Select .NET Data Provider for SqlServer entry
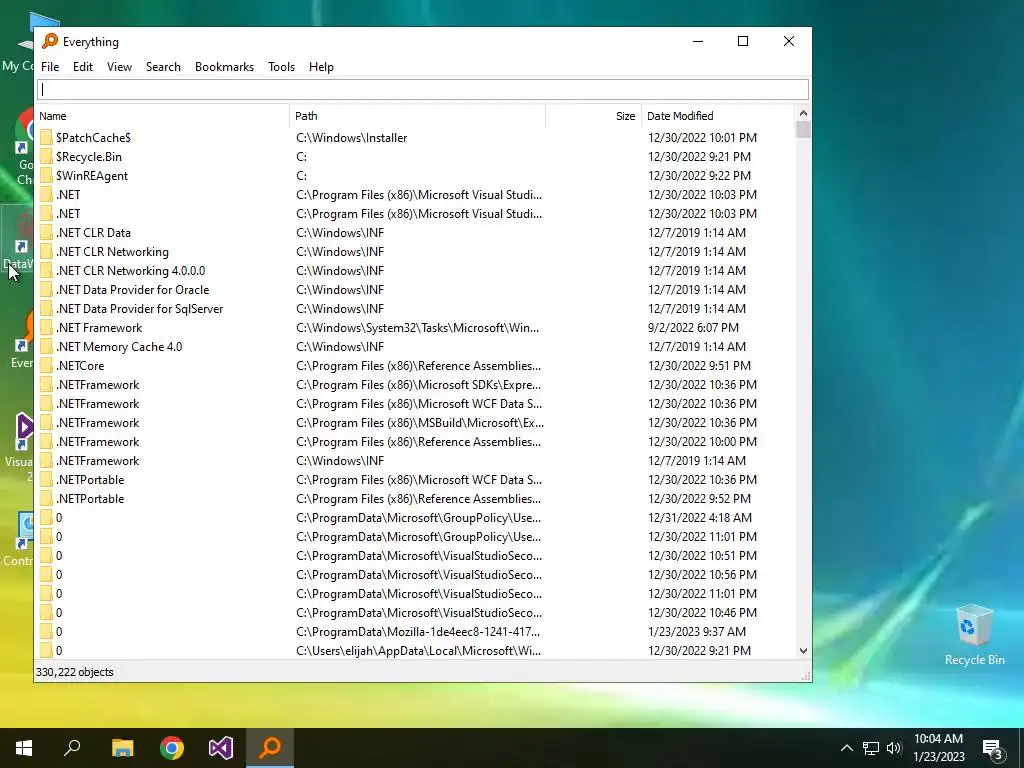This screenshot has width=1024, height=768. (140, 308)
